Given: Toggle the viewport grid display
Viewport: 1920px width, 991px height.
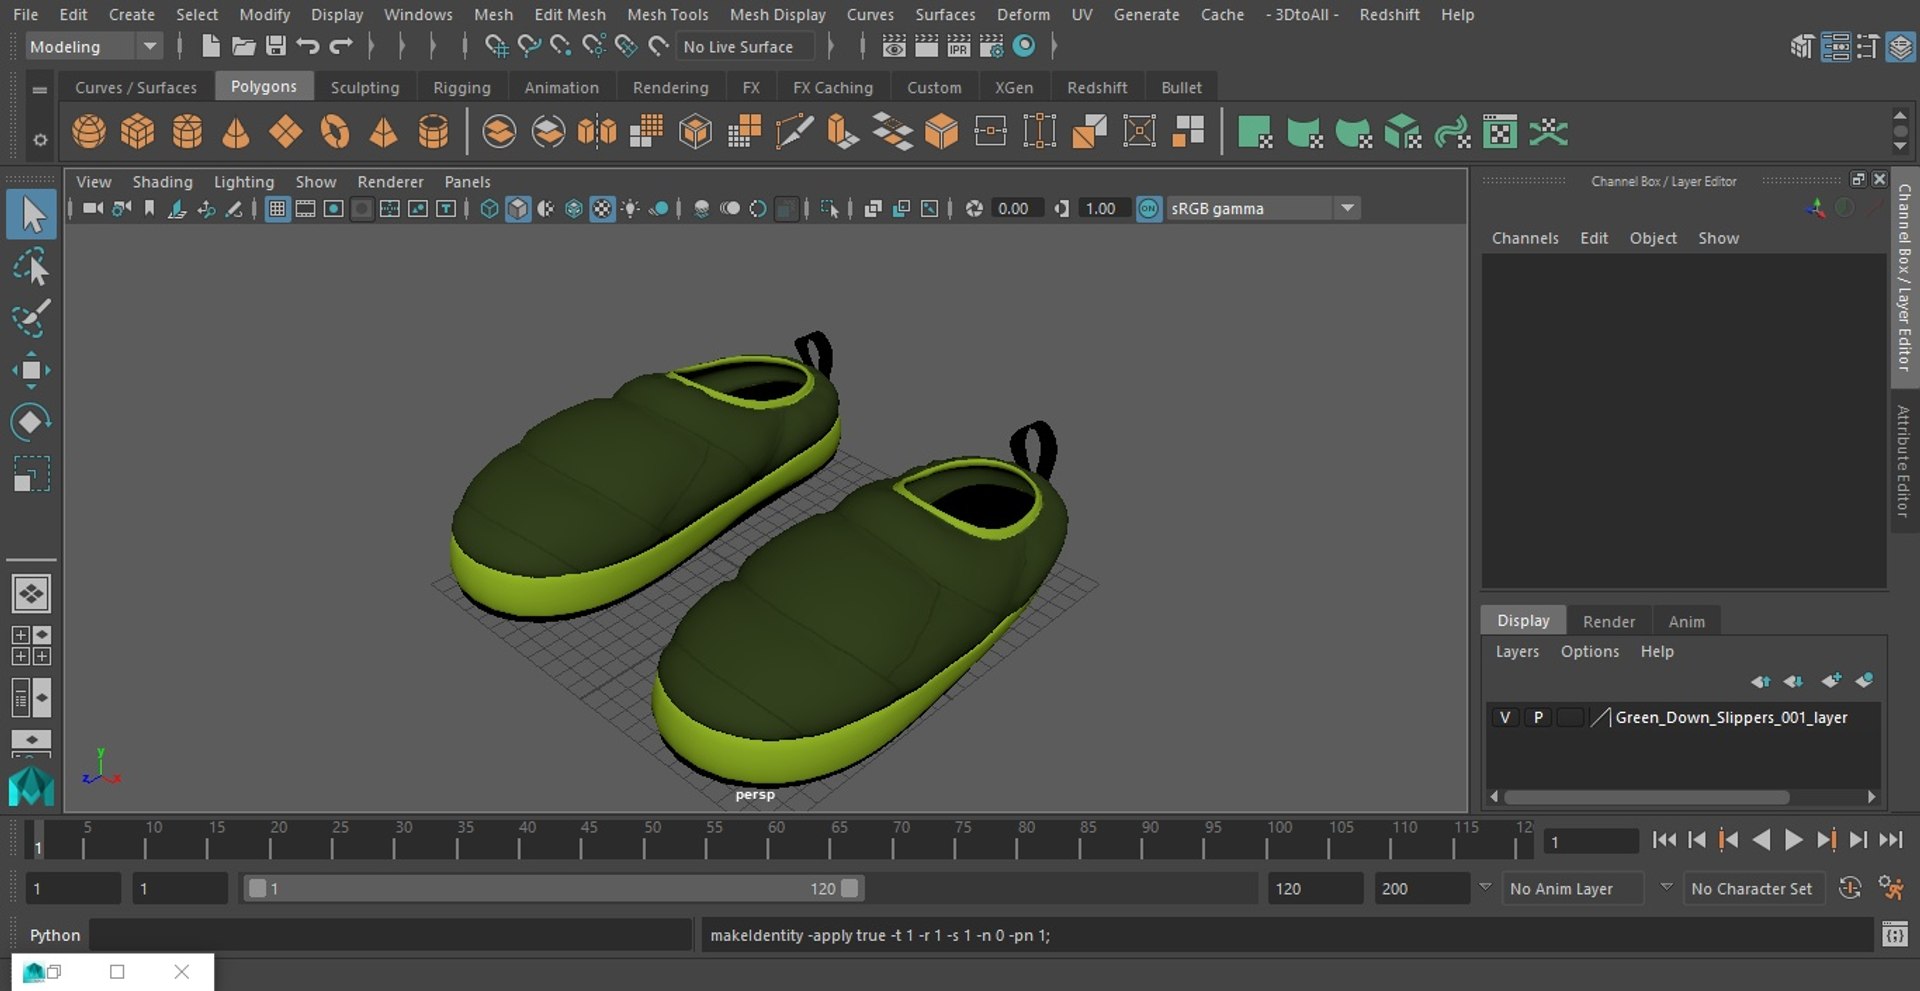Looking at the screenshot, I should pyautogui.click(x=277, y=208).
